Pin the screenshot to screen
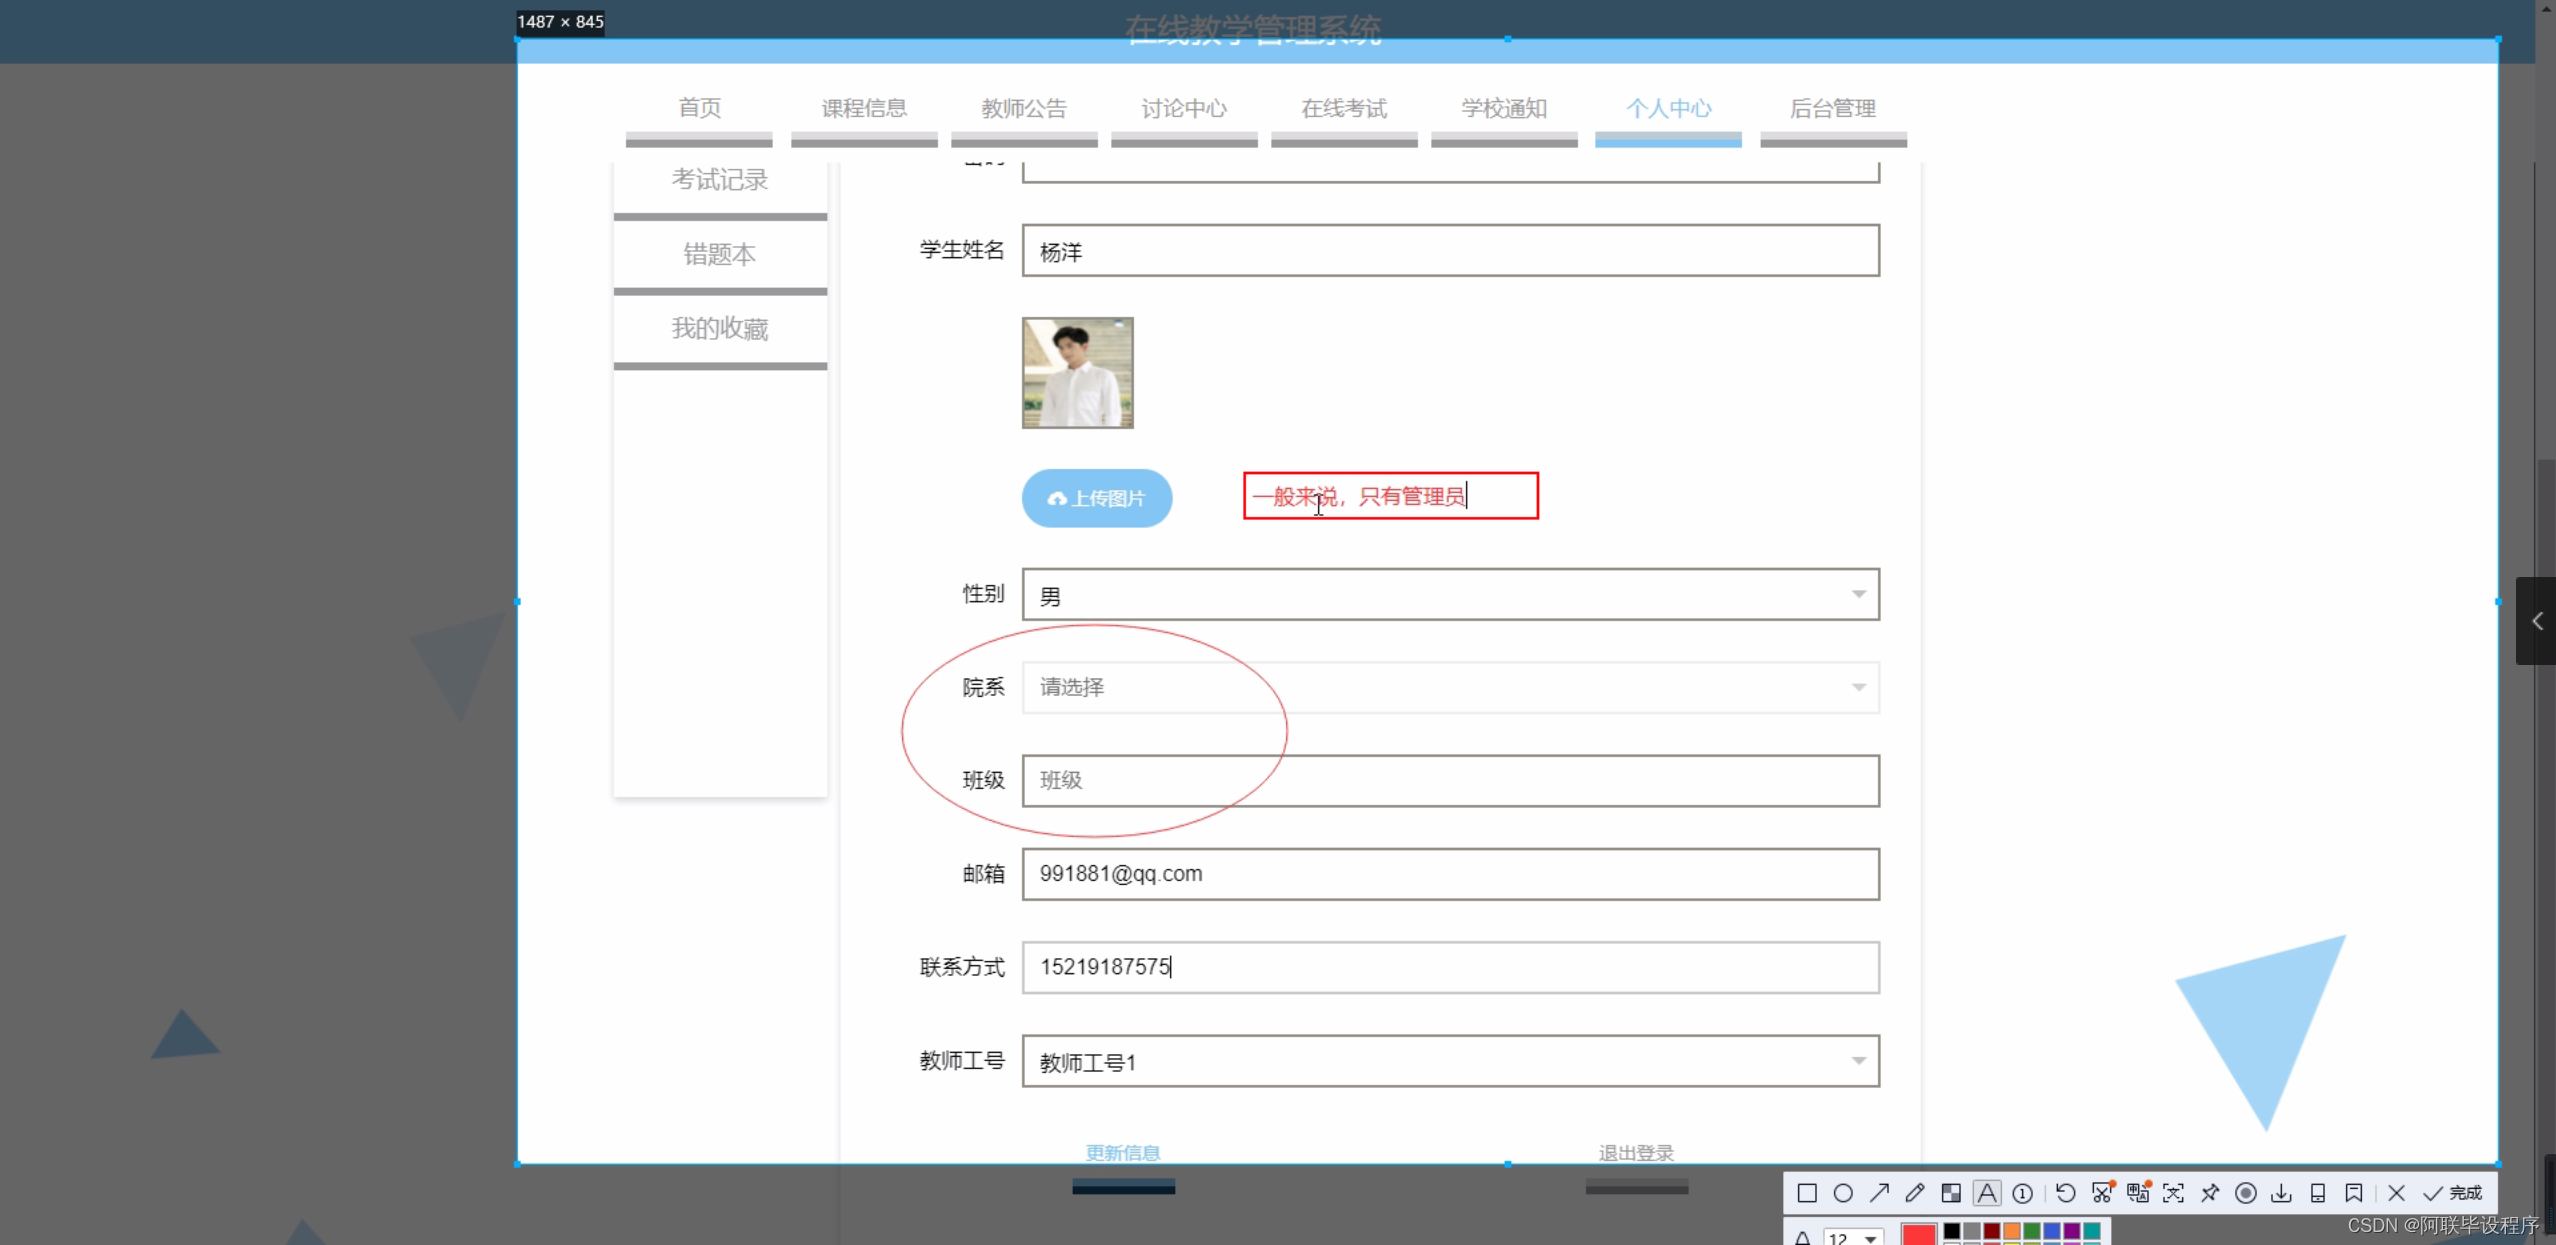 [x=2209, y=1193]
